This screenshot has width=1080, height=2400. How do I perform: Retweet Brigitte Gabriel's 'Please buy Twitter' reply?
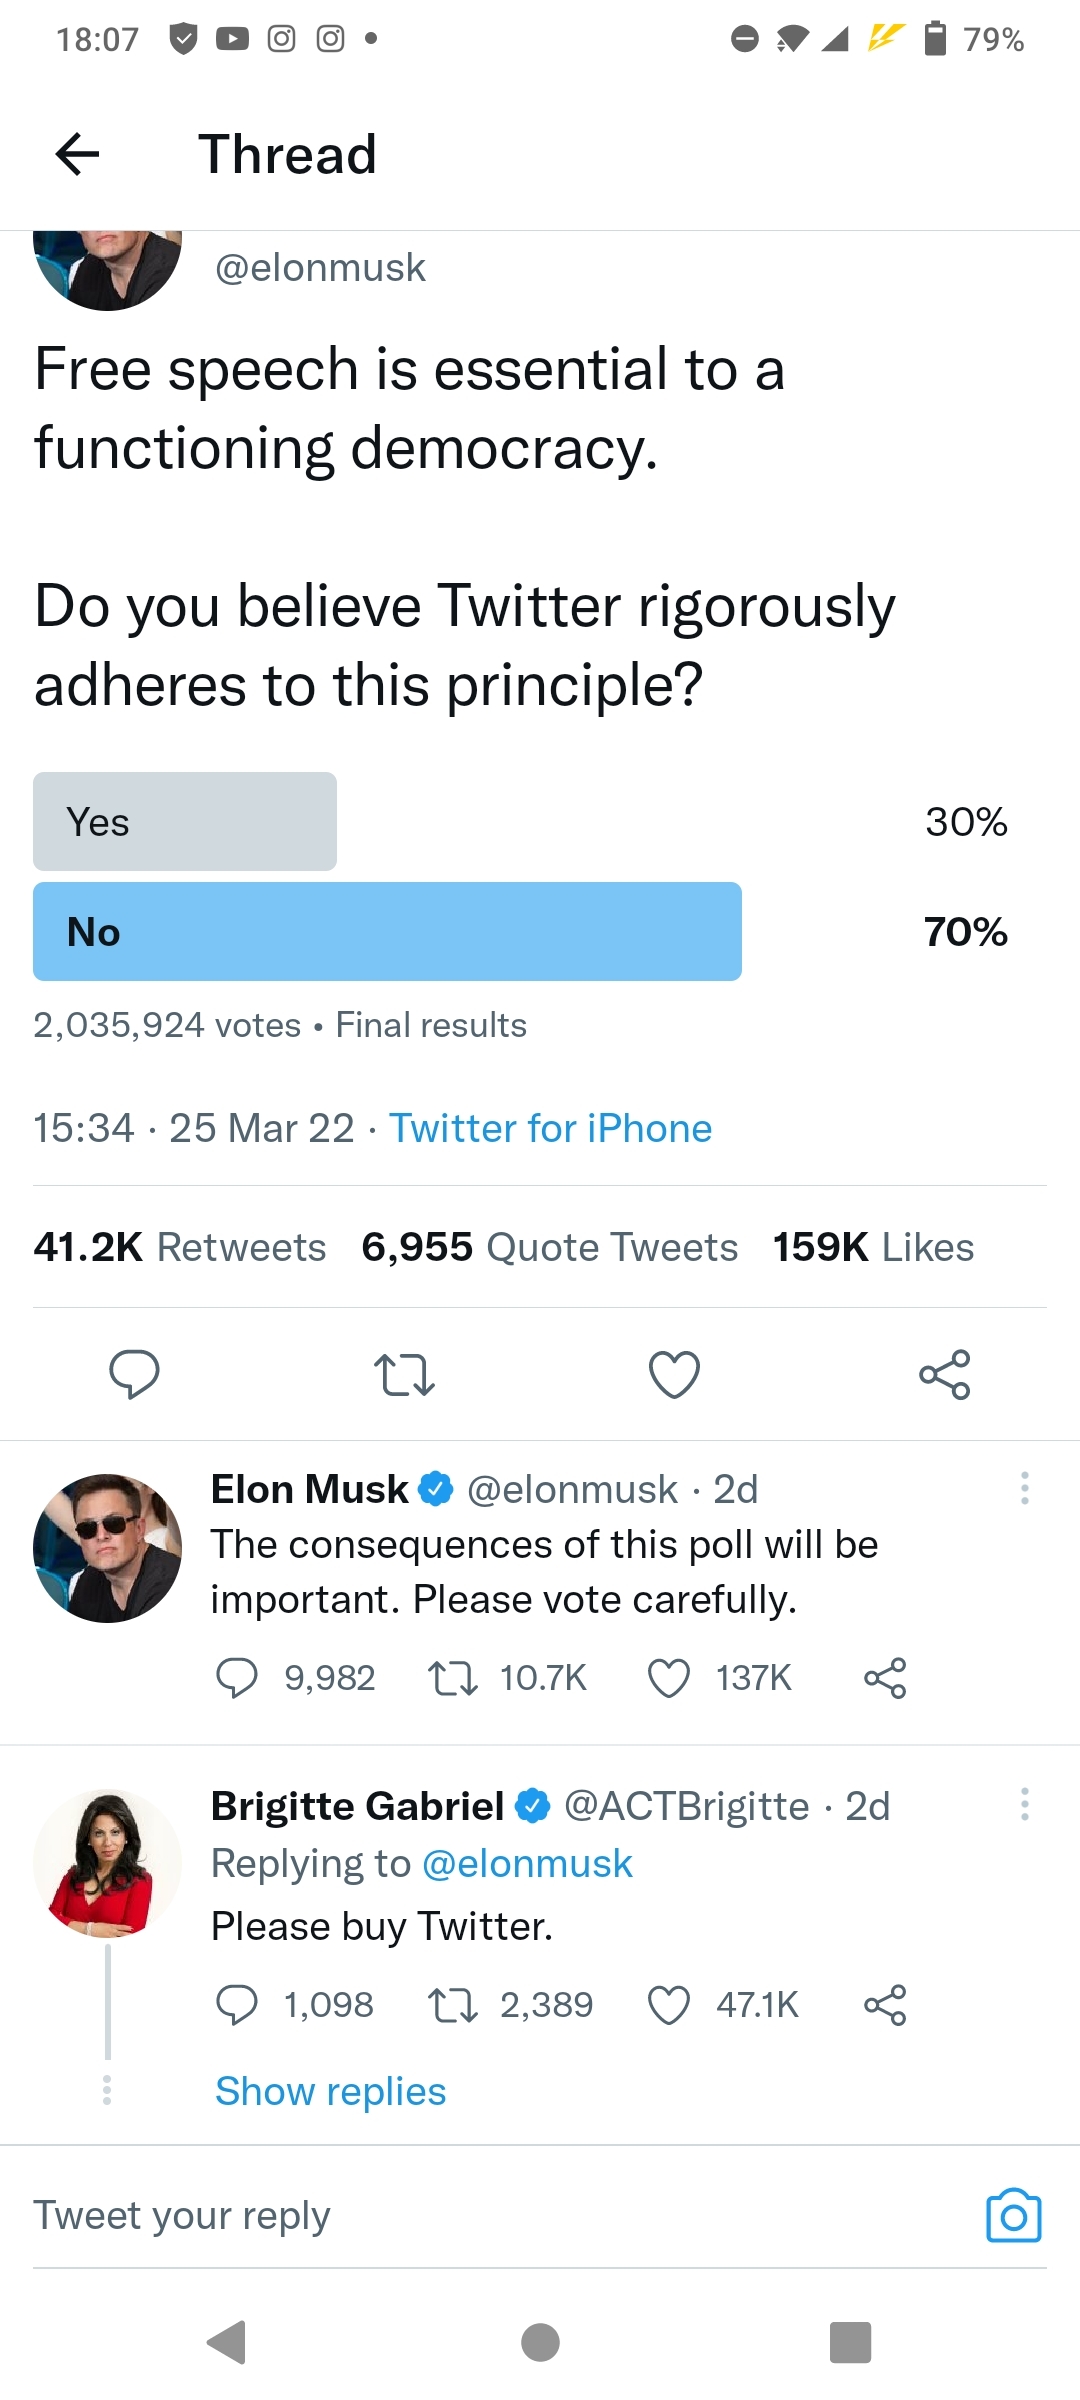click(x=452, y=2005)
